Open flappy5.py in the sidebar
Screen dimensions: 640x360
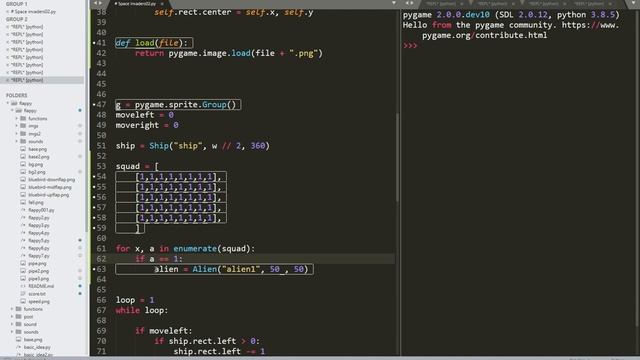coord(39,241)
